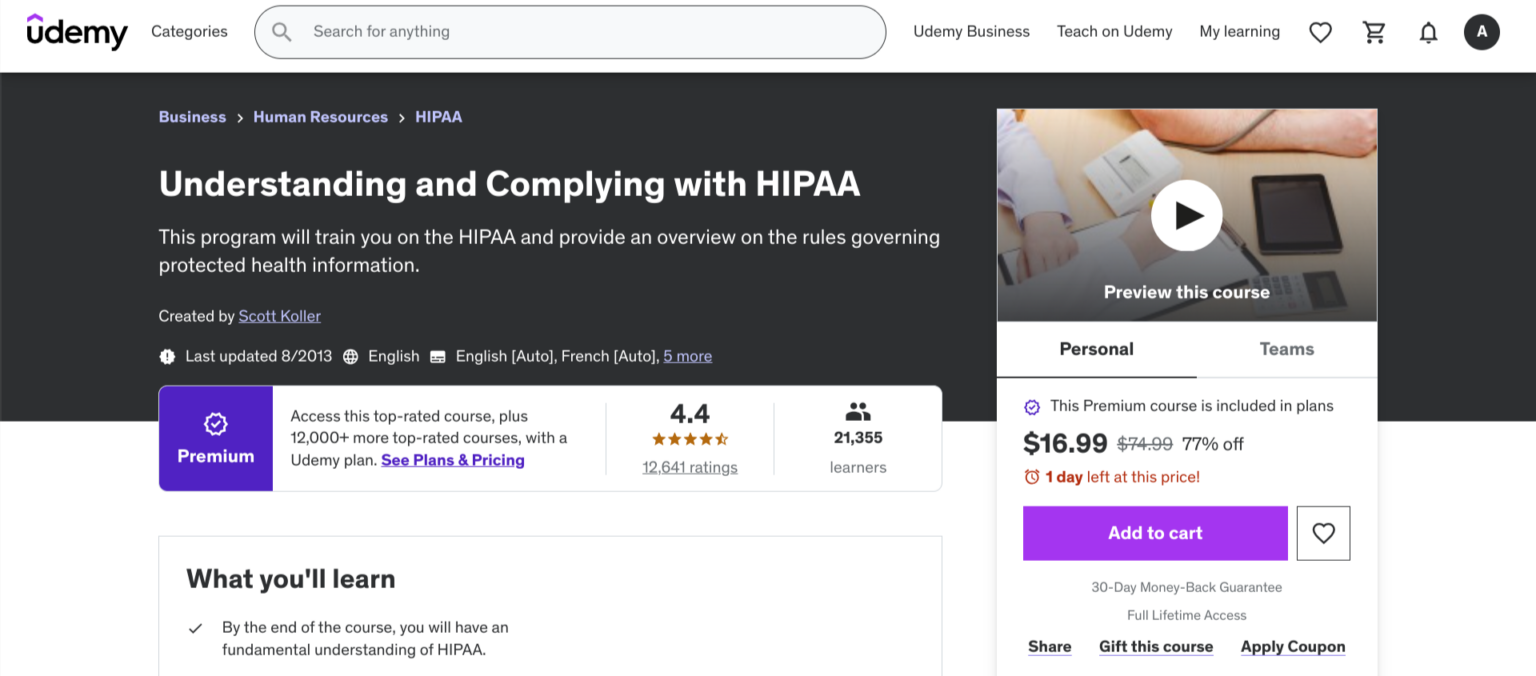The width and height of the screenshot is (1536, 676).
Task: Click the account avatar initial
Action: 1482,31
